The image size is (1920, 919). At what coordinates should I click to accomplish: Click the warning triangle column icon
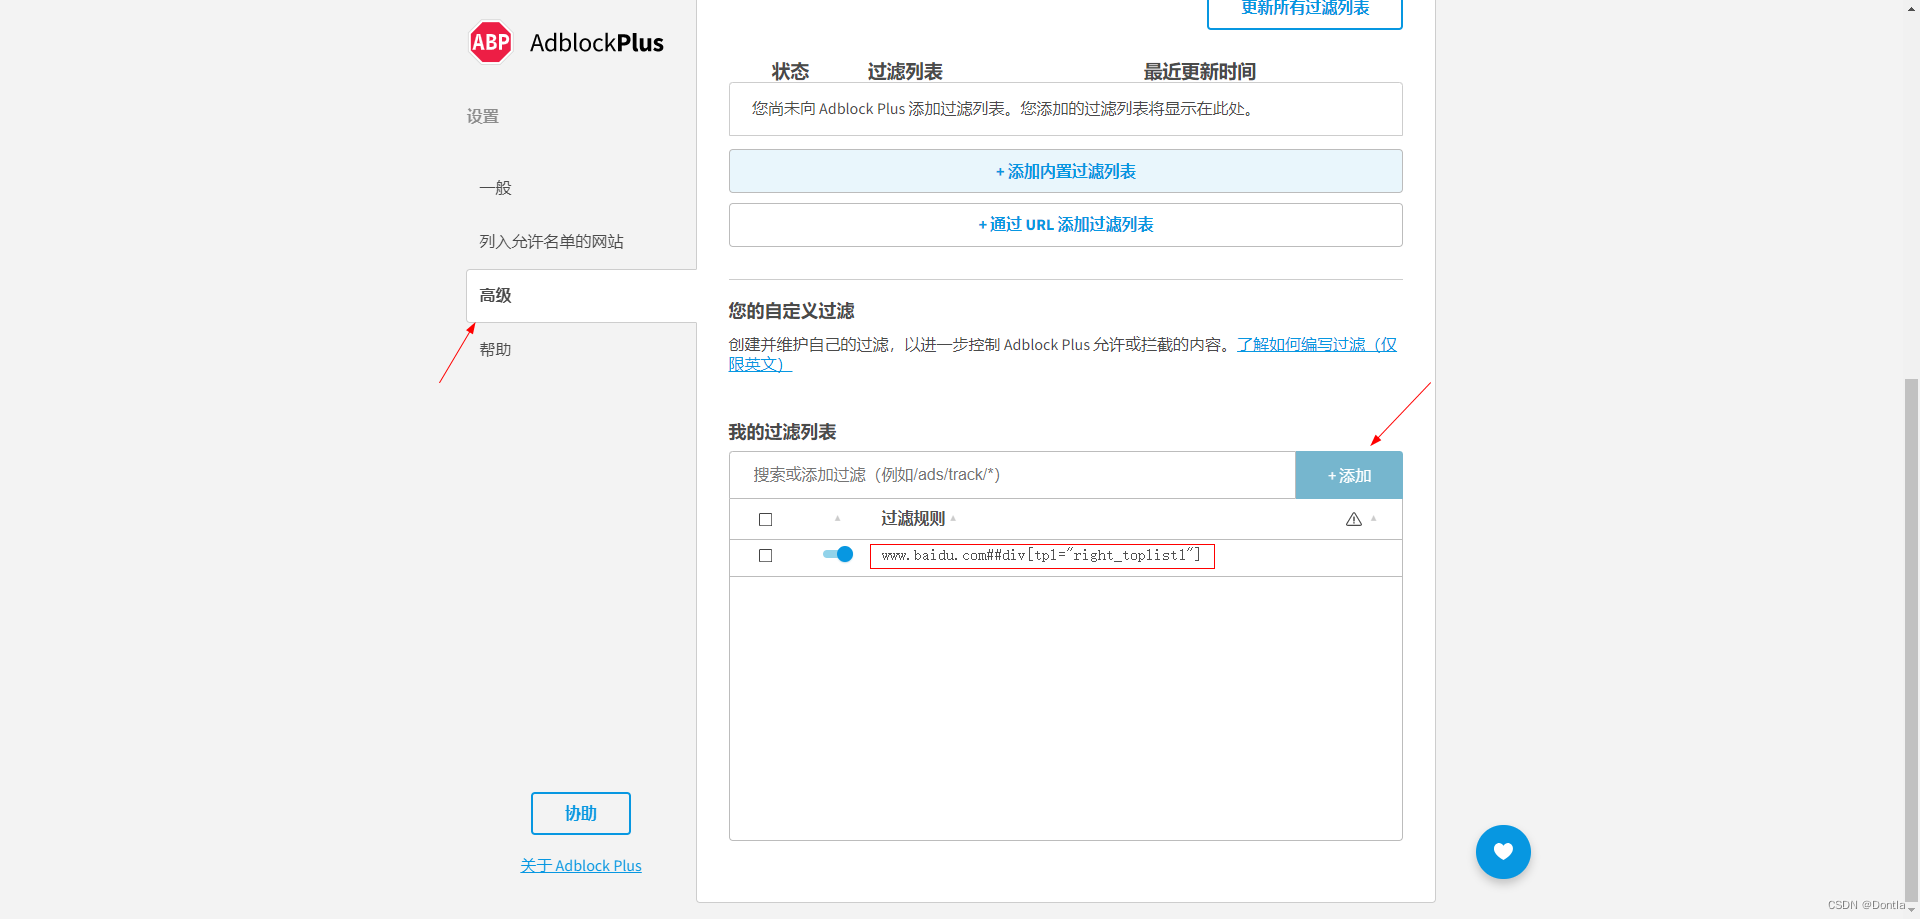(1354, 519)
